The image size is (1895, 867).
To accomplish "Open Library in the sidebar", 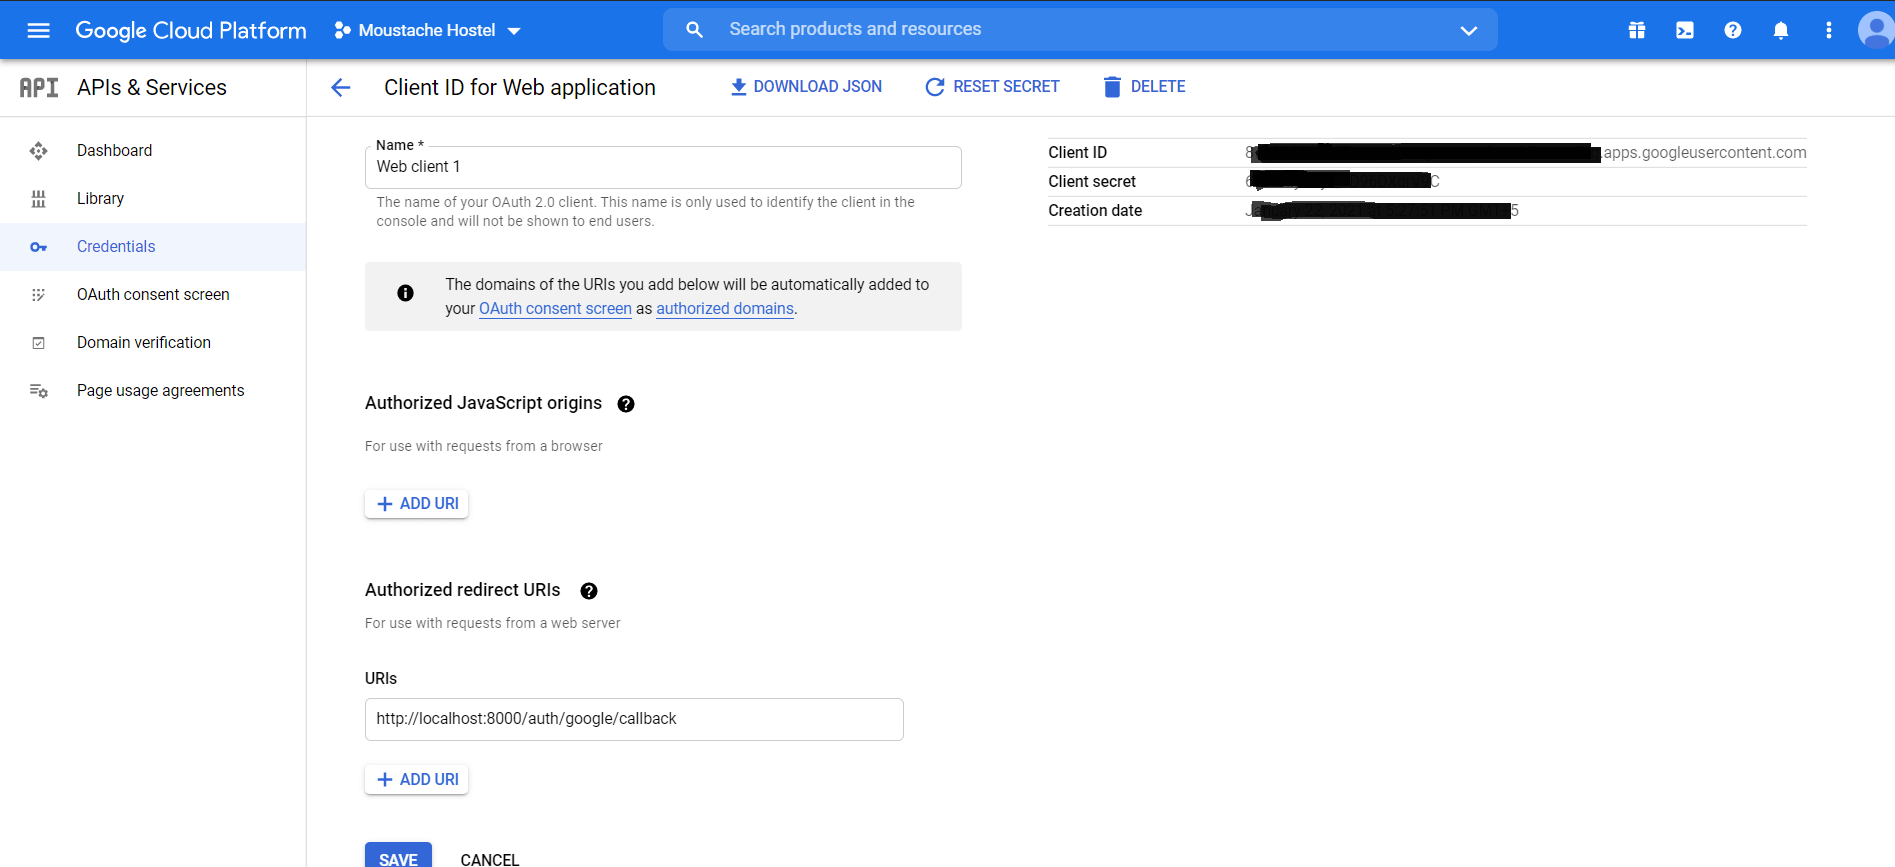I will pos(153,199).
